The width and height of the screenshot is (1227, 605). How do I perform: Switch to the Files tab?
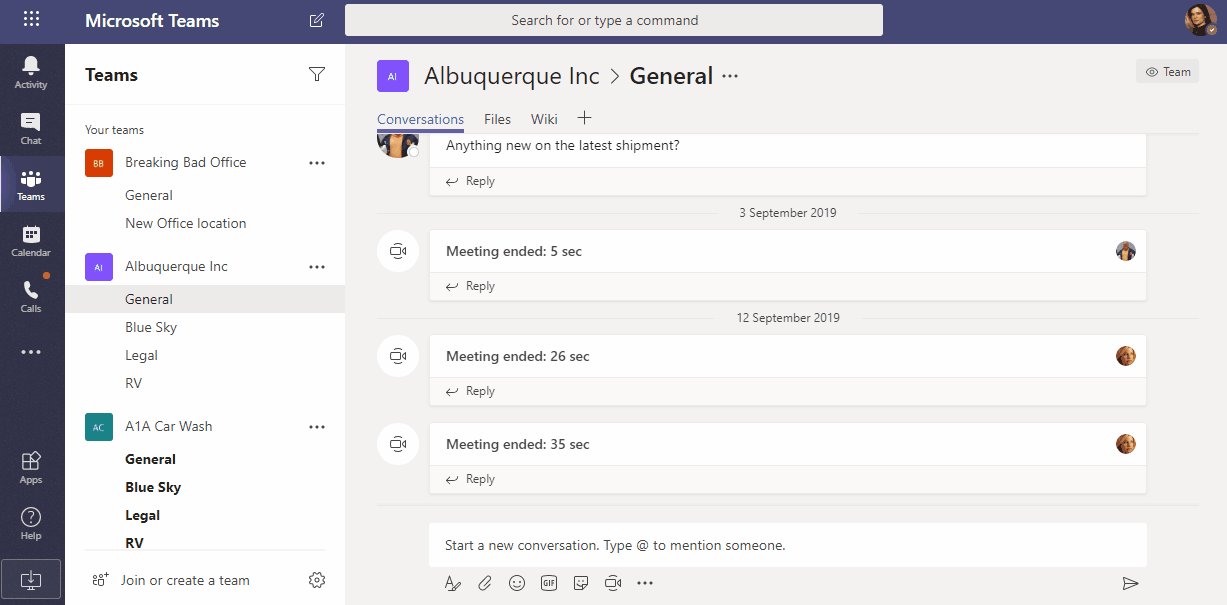[497, 119]
